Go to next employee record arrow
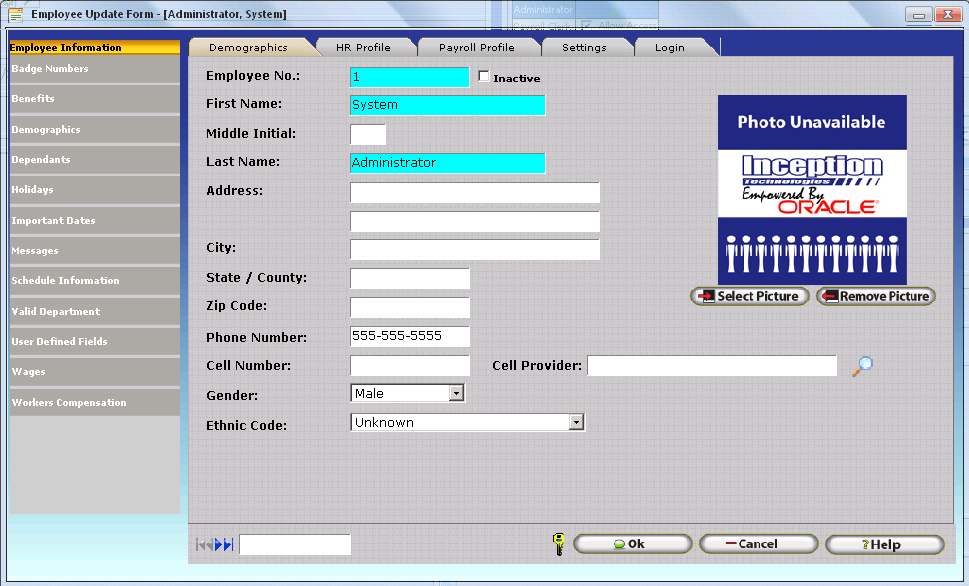Image resolution: width=969 pixels, height=586 pixels. tap(219, 544)
